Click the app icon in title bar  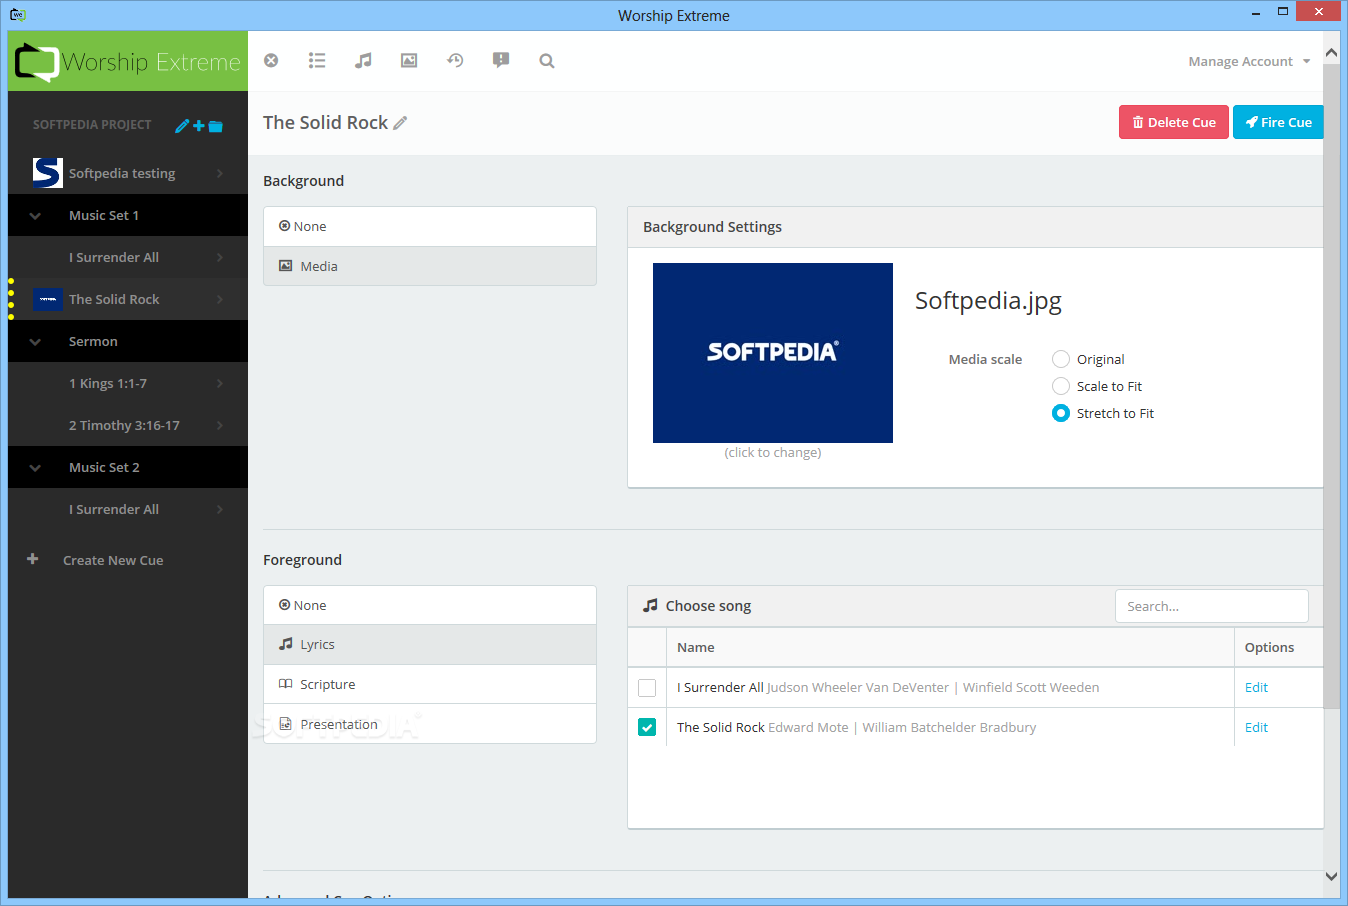(18, 14)
